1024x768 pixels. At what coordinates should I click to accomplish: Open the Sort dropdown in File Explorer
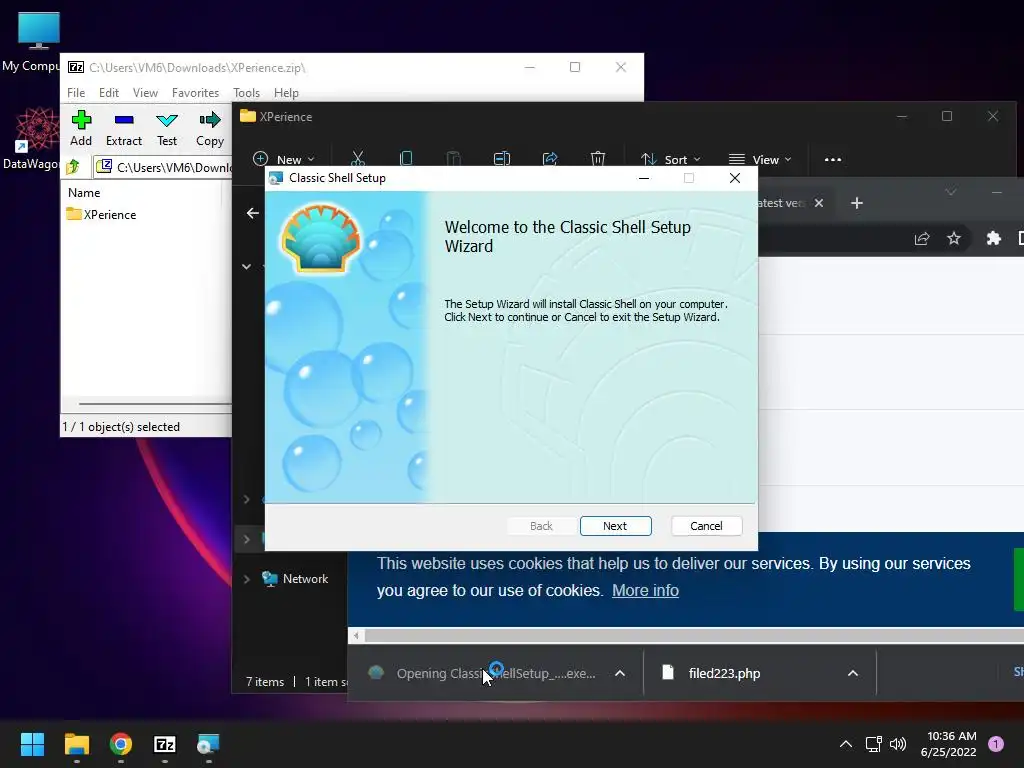click(x=671, y=159)
